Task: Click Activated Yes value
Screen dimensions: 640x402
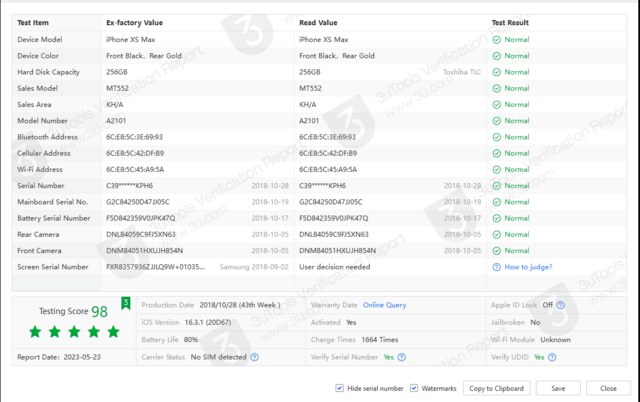Action: (x=351, y=322)
